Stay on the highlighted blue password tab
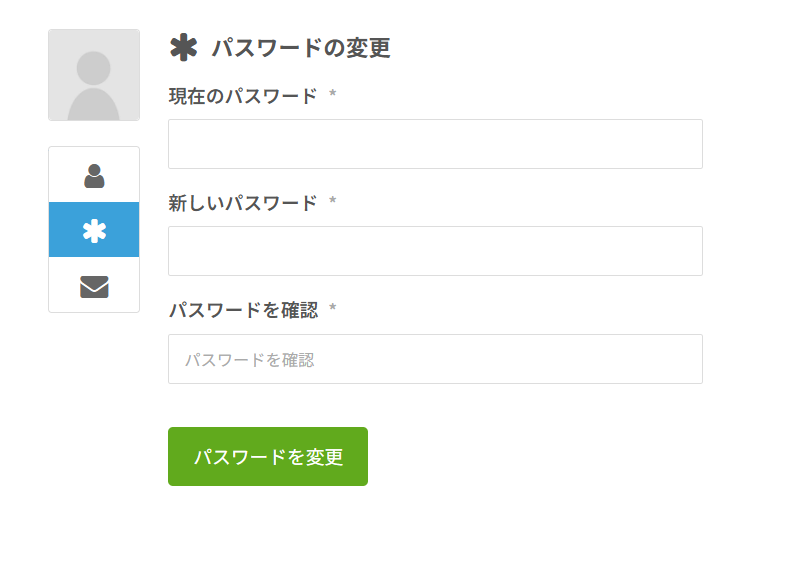The width and height of the screenshot is (802, 563). 94,230
